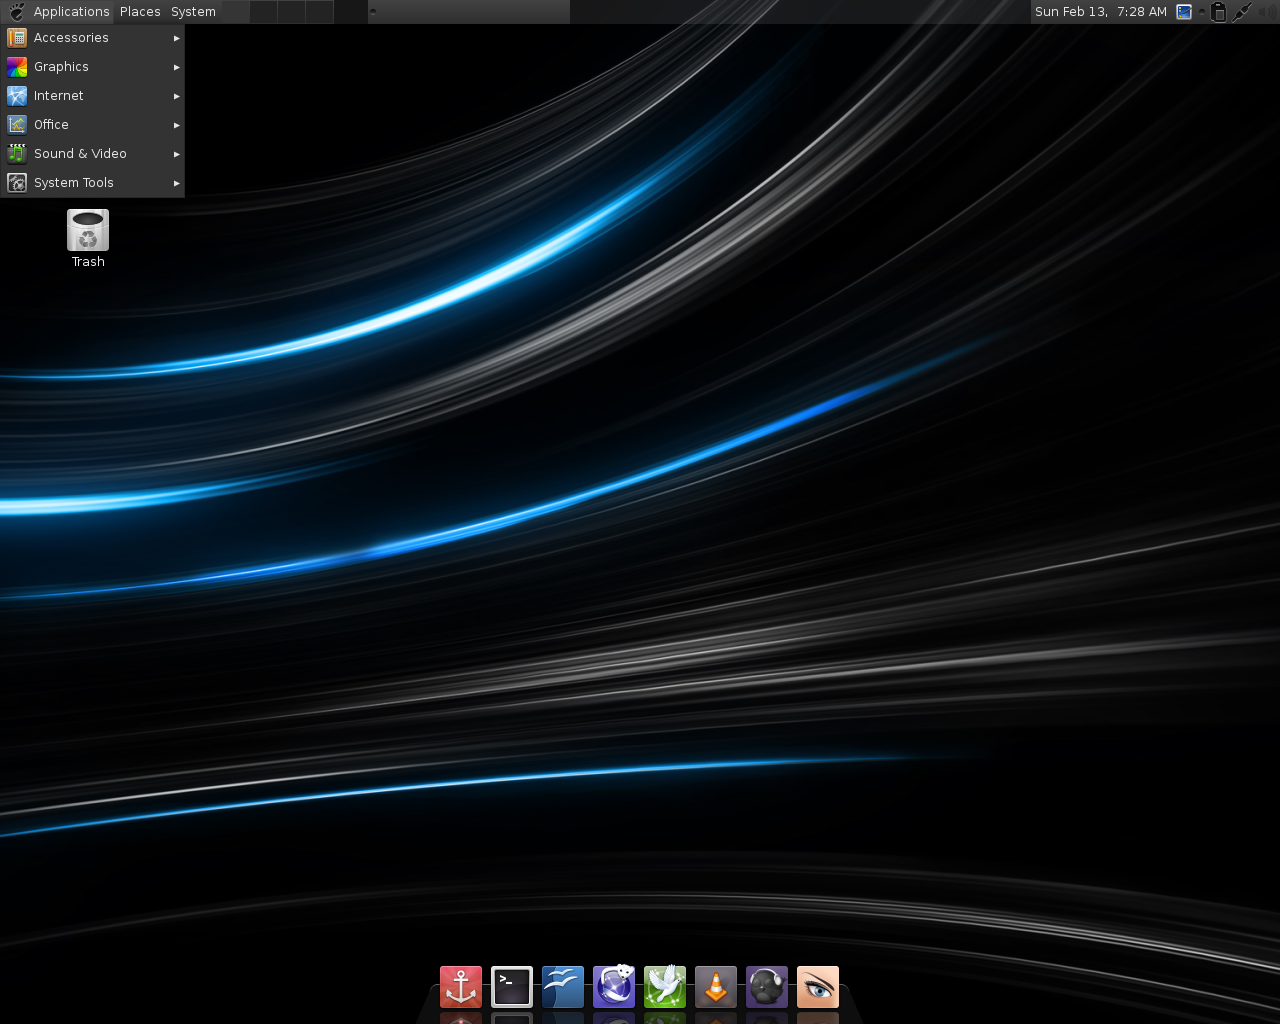Open the Places menu
The height and width of the screenshot is (1024, 1280).
[x=140, y=12]
